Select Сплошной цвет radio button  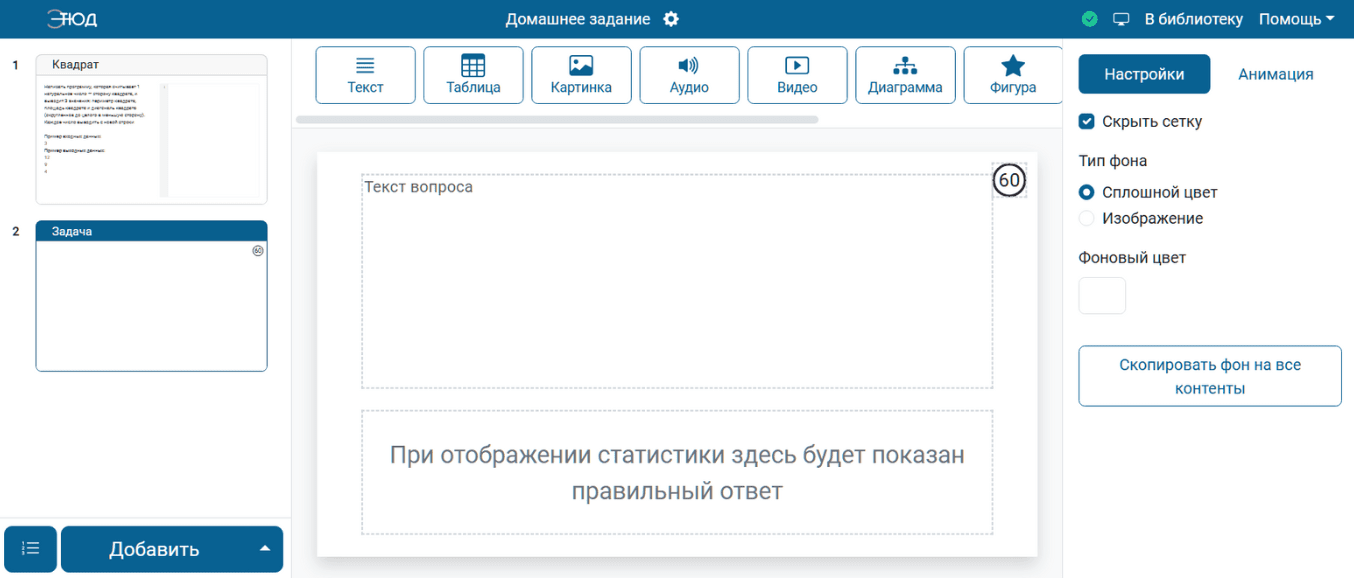[x=1086, y=192]
